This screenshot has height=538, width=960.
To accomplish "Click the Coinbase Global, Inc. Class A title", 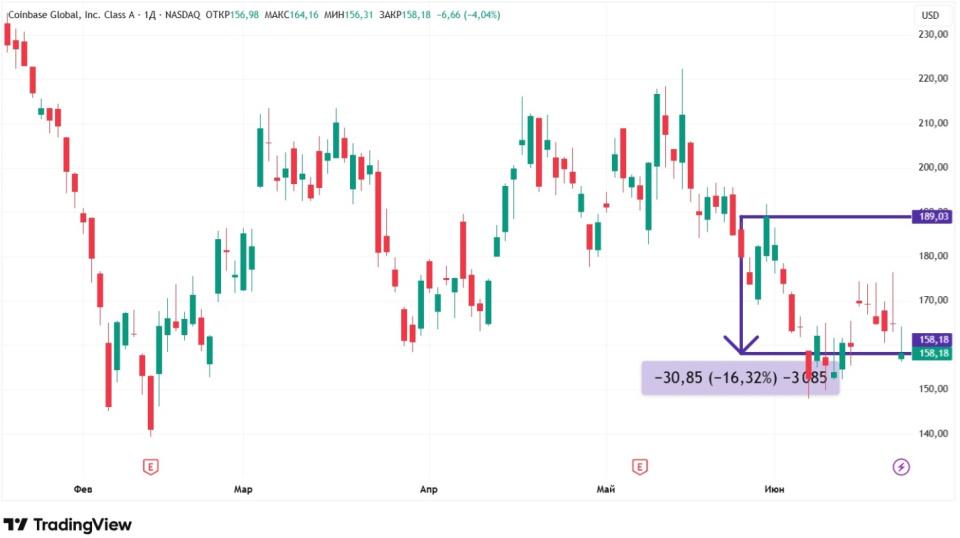I will coord(72,15).
